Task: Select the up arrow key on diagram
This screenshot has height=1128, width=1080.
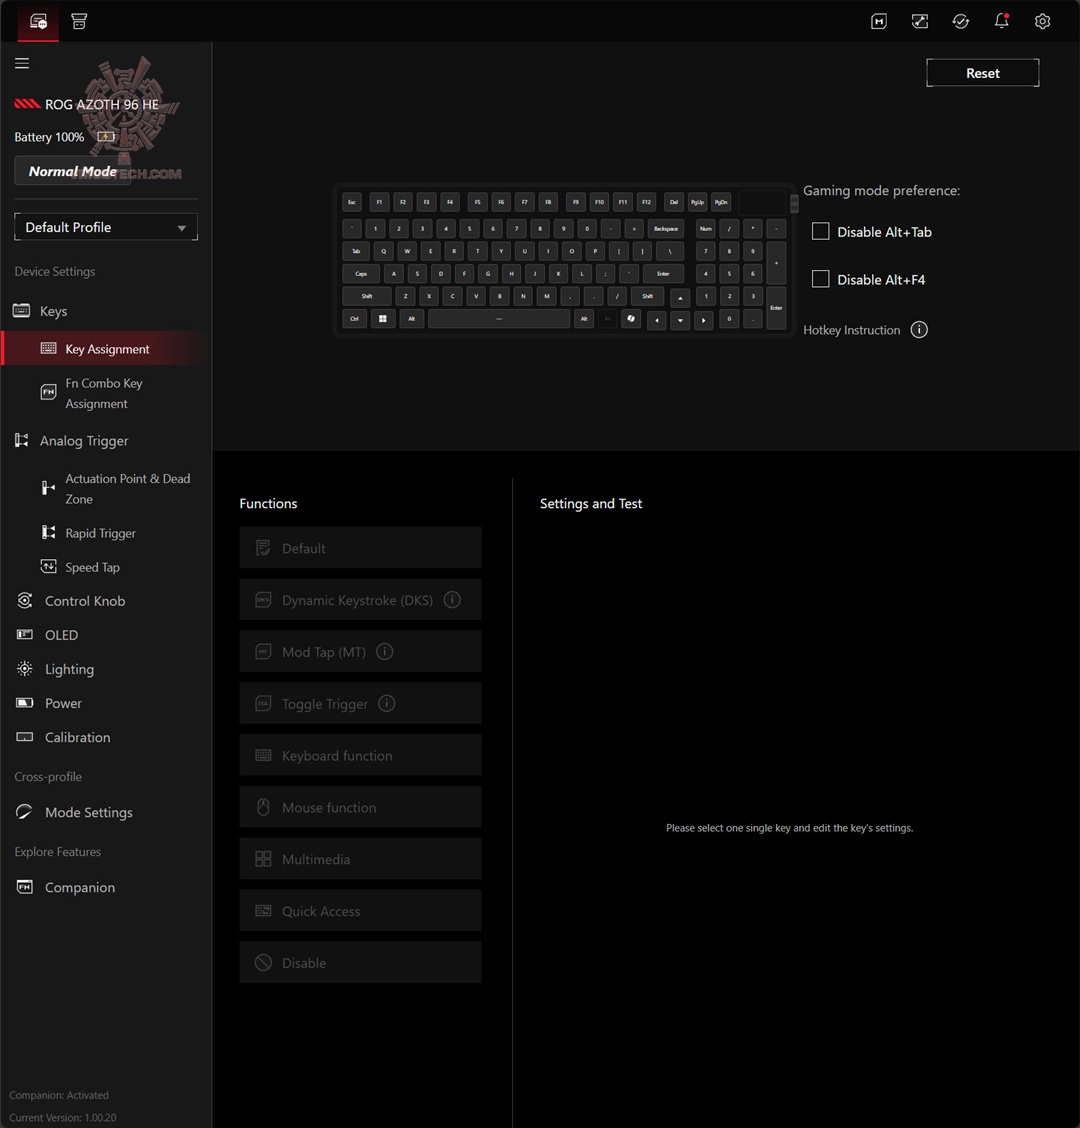Action: coord(680,298)
